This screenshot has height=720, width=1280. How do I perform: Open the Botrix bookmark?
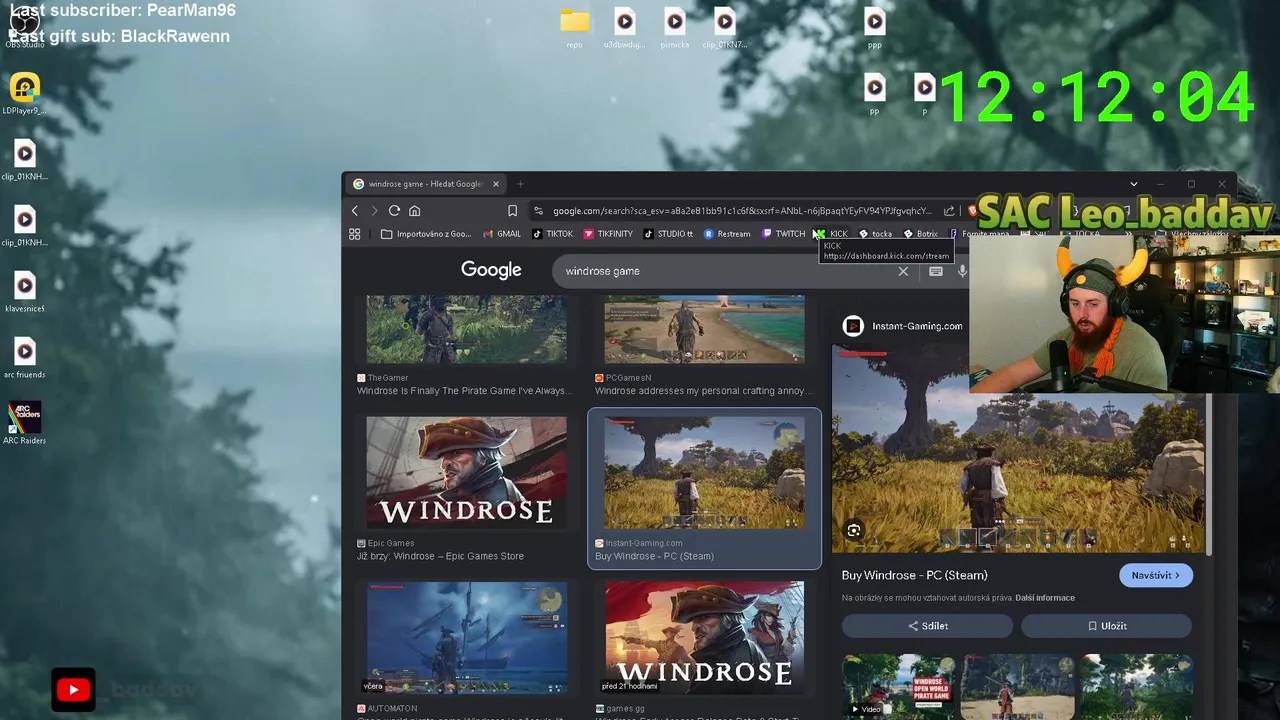[x=921, y=234]
